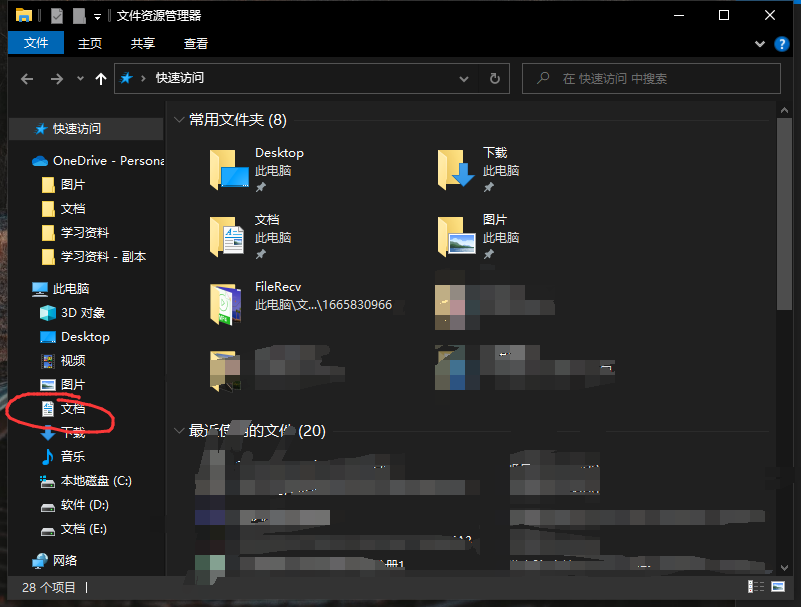Screen dimensions: 801x607
Task: Open the help question mark icon
Action: (x=781, y=44)
